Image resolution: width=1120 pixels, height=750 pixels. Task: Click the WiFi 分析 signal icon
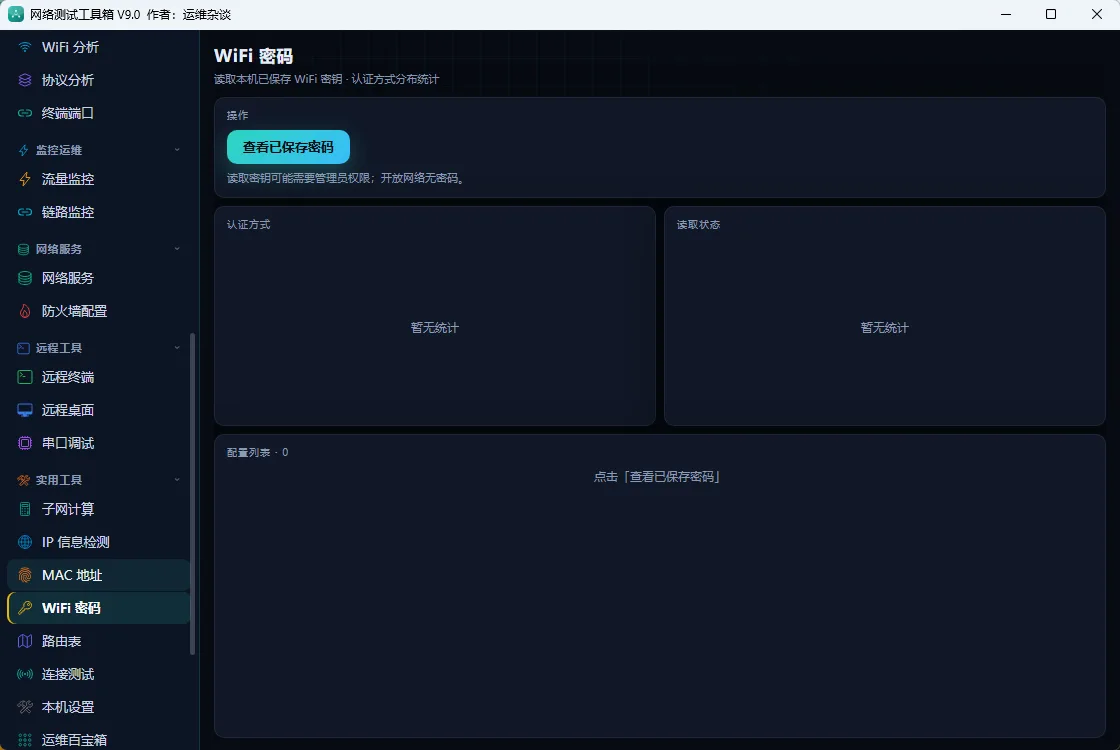point(25,47)
